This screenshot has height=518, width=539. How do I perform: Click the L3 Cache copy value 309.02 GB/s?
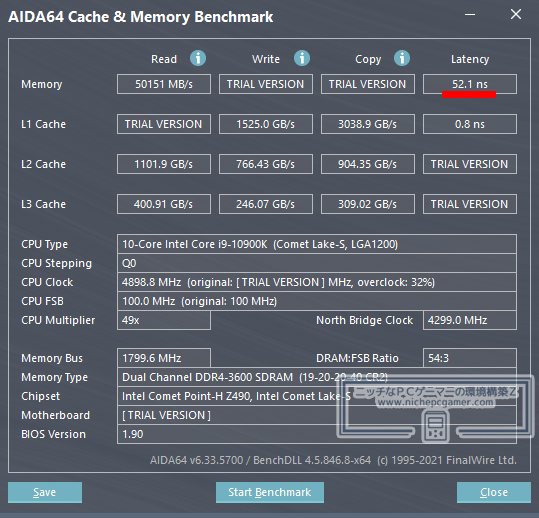[368, 204]
